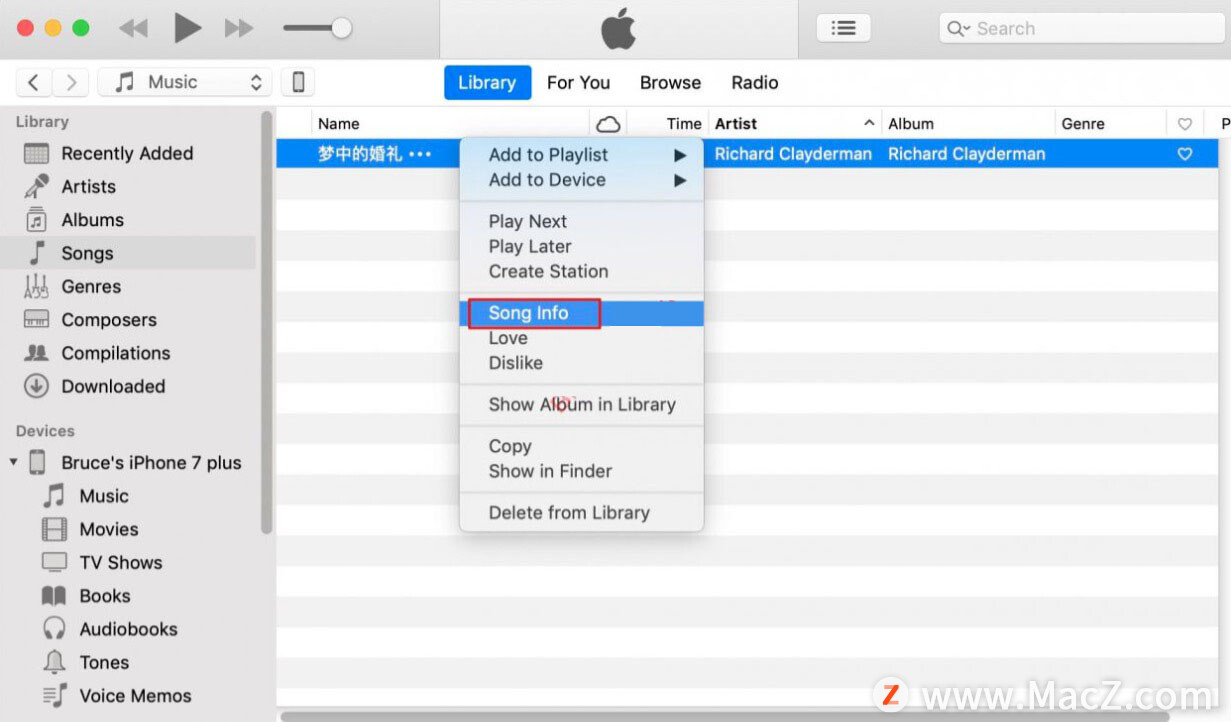Click the song name 梦中的婚礼
The width and height of the screenshot is (1231, 722).
(360, 154)
